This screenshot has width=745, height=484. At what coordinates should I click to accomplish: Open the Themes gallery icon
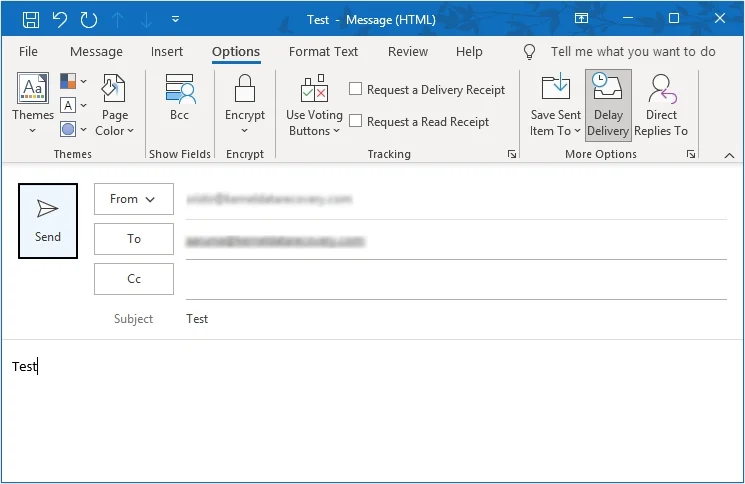(33, 91)
